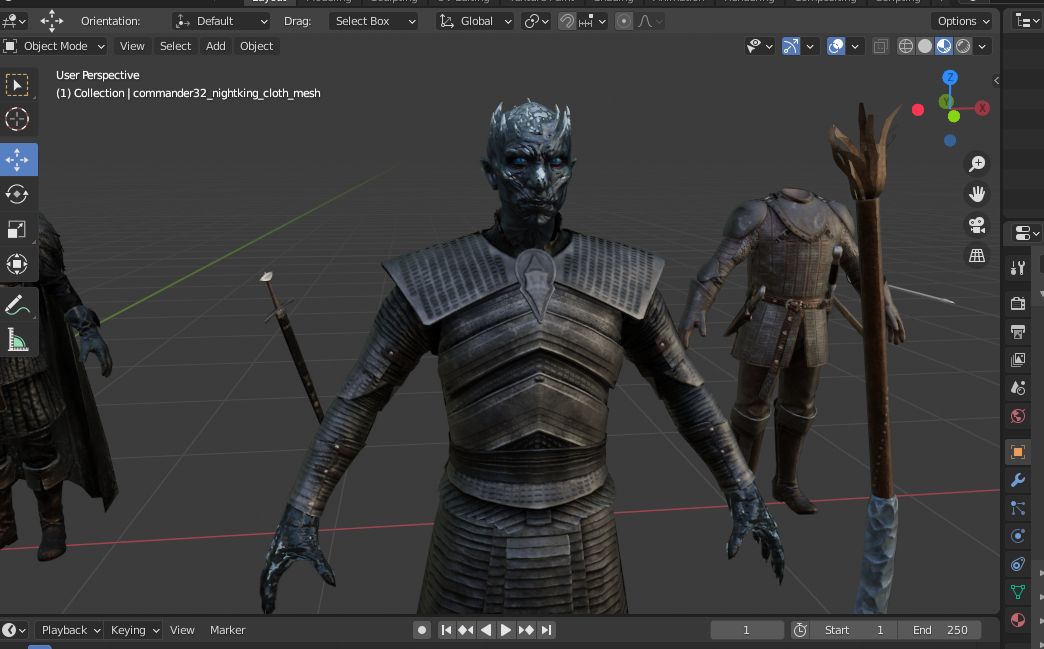Switch to Wireframe viewport shading
The height and width of the screenshot is (649, 1044).
coord(906,46)
